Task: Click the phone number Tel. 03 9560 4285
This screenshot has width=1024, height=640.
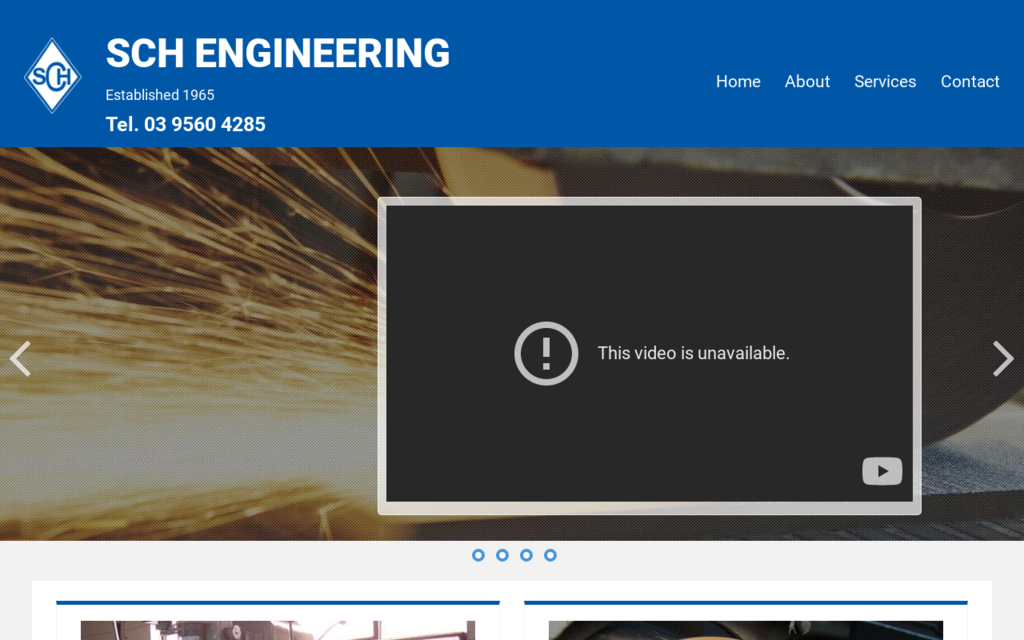Action: coord(186,124)
